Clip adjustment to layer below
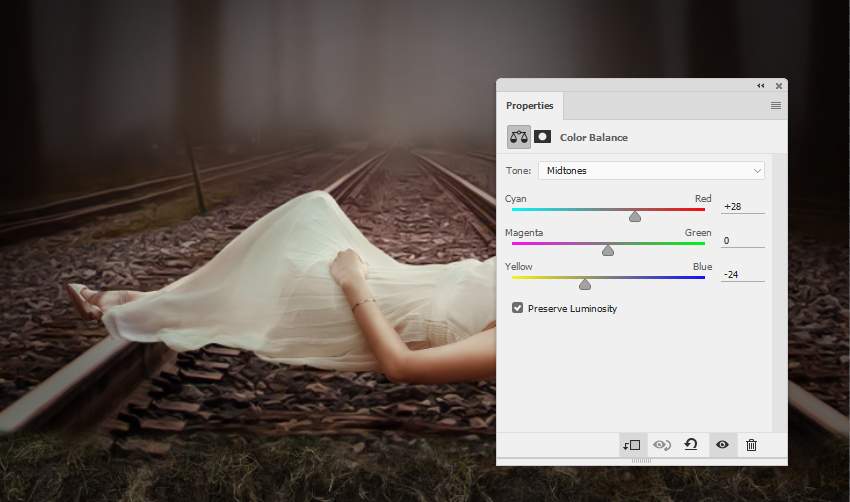 [631, 445]
